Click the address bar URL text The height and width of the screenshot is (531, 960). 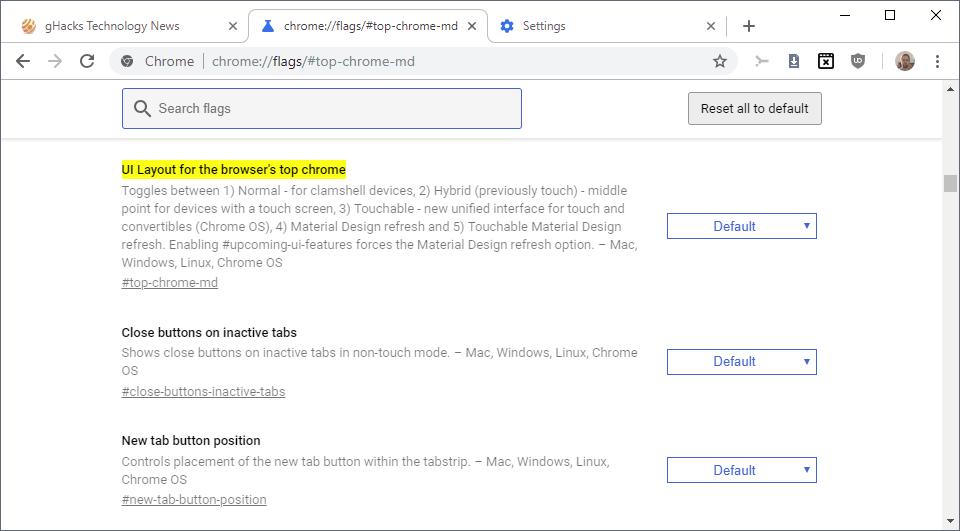[313, 61]
